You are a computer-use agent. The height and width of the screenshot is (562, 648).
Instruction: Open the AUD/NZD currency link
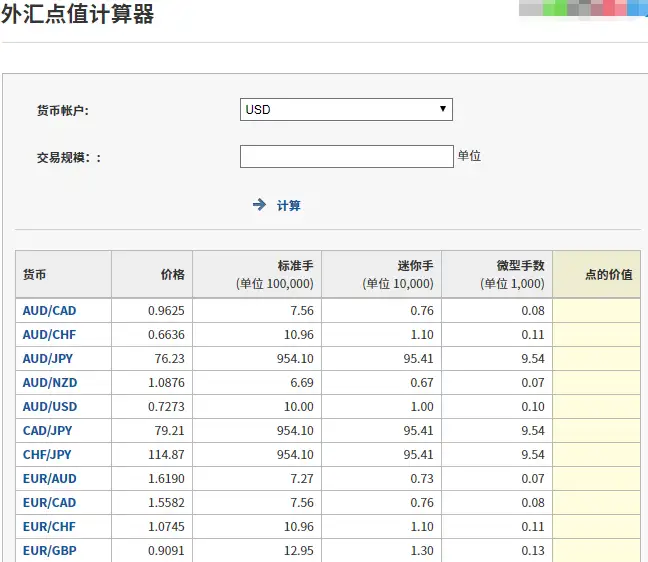(50, 383)
